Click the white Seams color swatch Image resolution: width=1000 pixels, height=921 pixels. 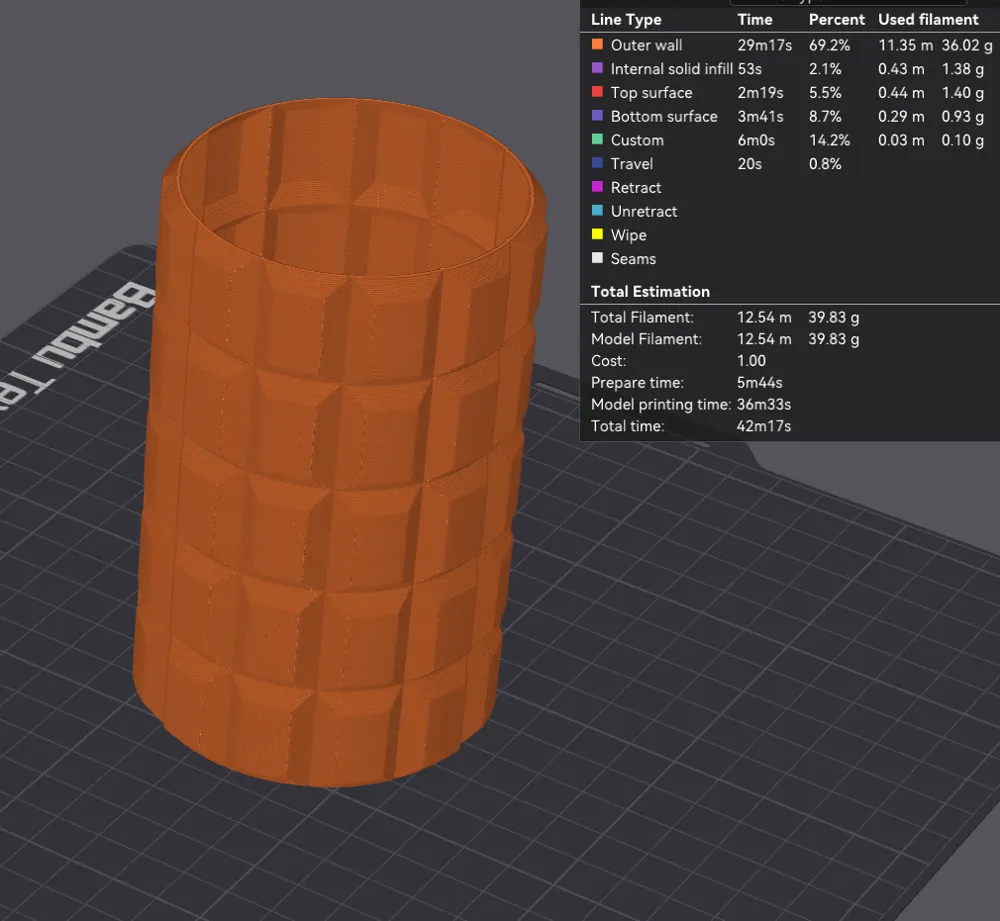point(597,258)
